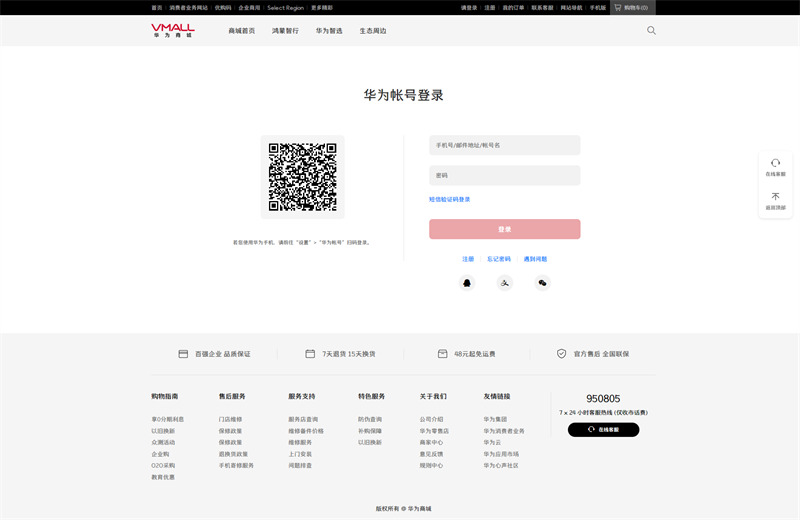Open 消费者业务网站 in top bar
This screenshot has height=520, width=800.
(188, 8)
